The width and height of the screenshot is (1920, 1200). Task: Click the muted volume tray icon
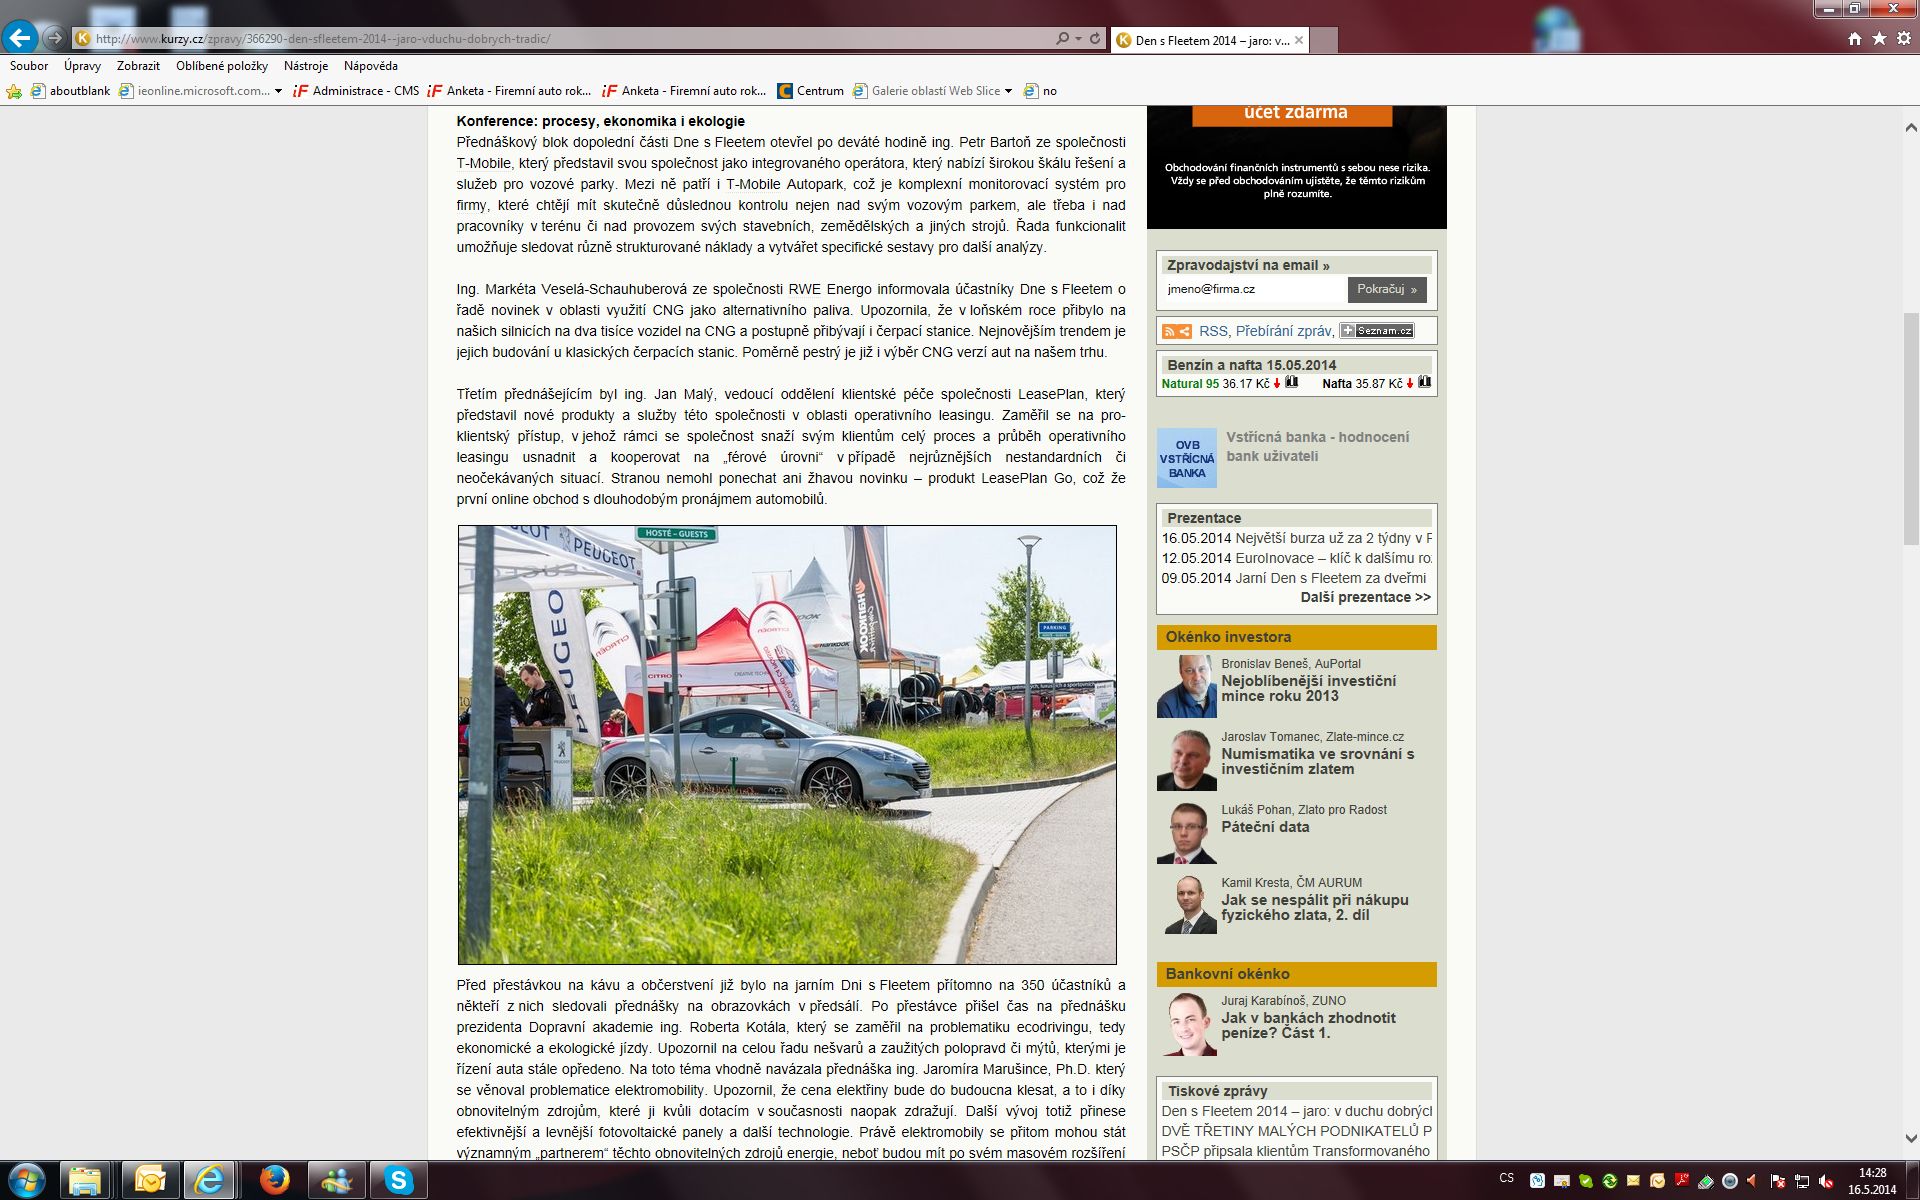pyautogui.click(x=1826, y=1181)
